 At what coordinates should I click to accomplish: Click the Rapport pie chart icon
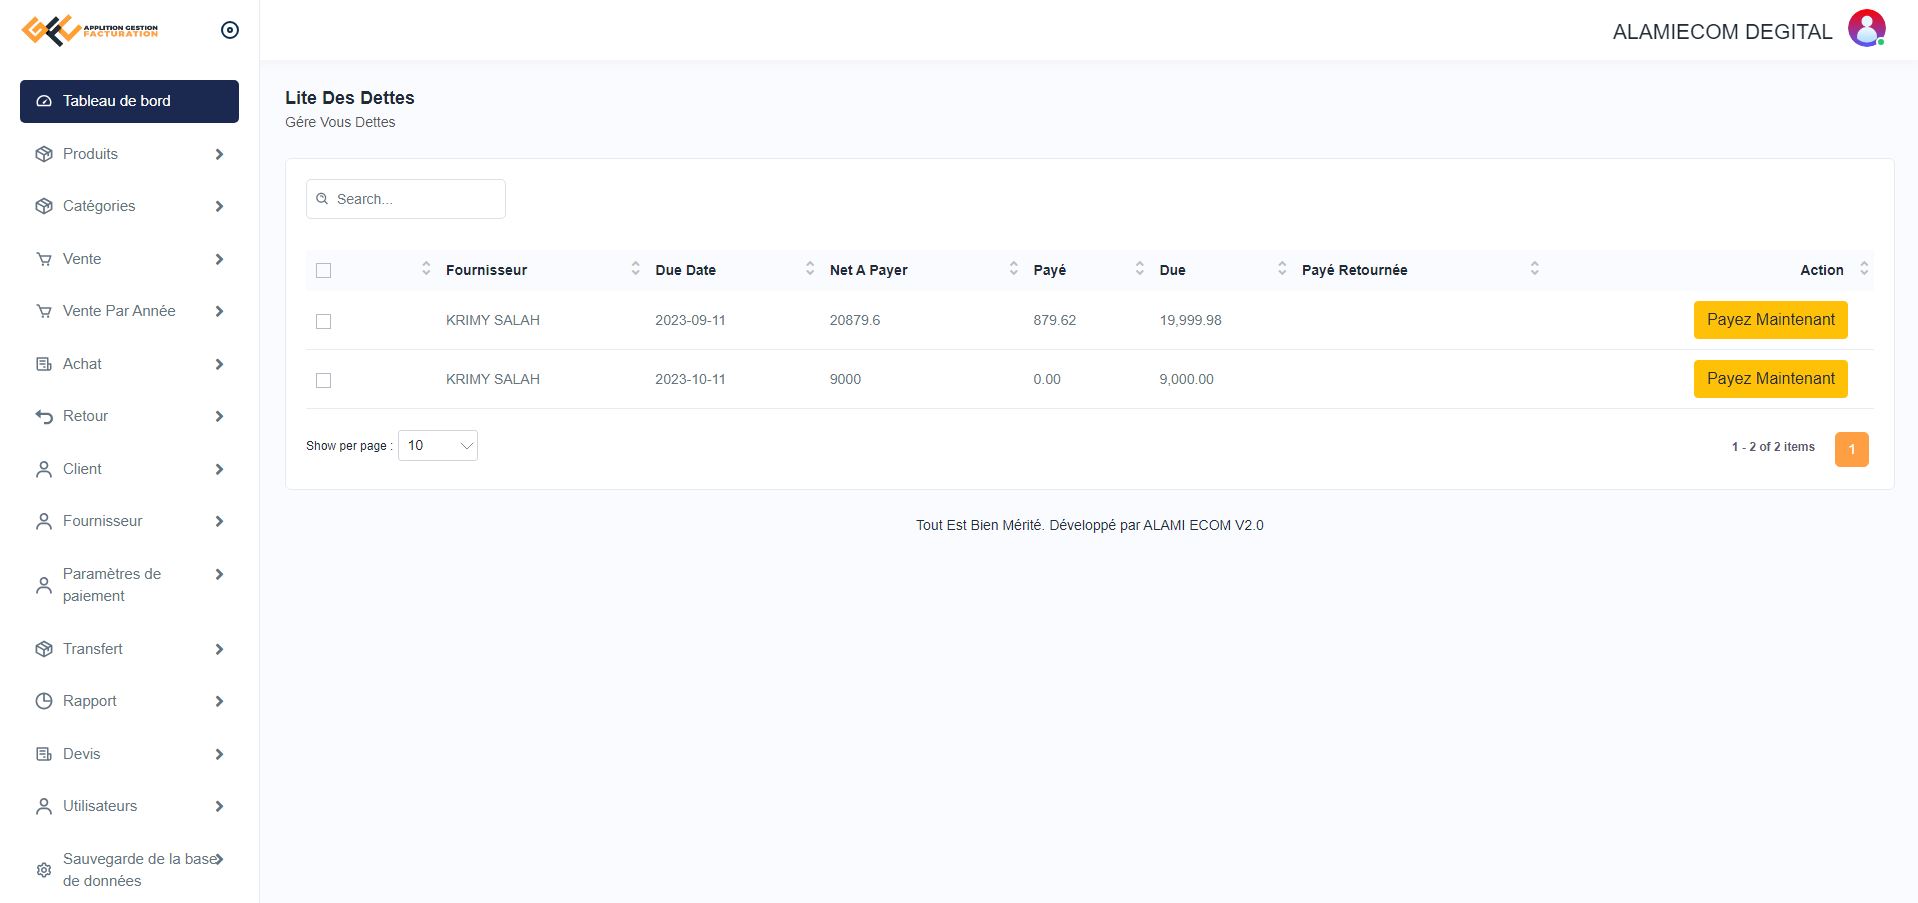(44, 701)
